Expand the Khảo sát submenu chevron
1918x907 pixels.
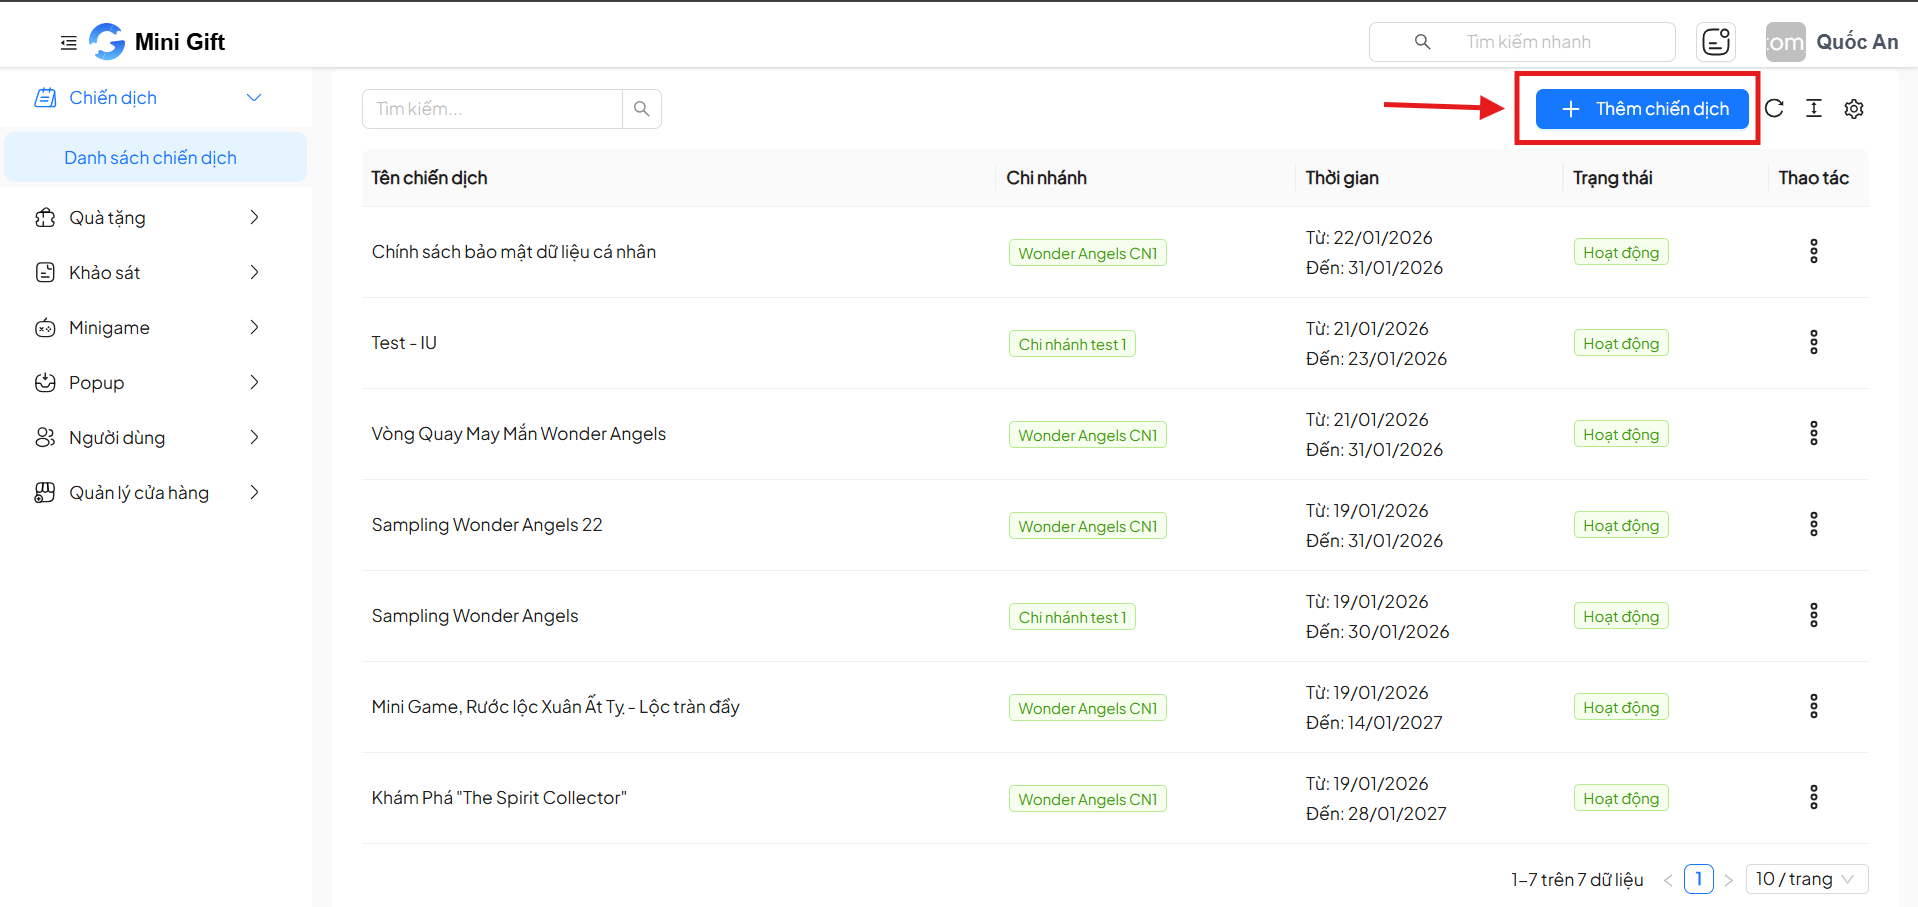(x=254, y=273)
